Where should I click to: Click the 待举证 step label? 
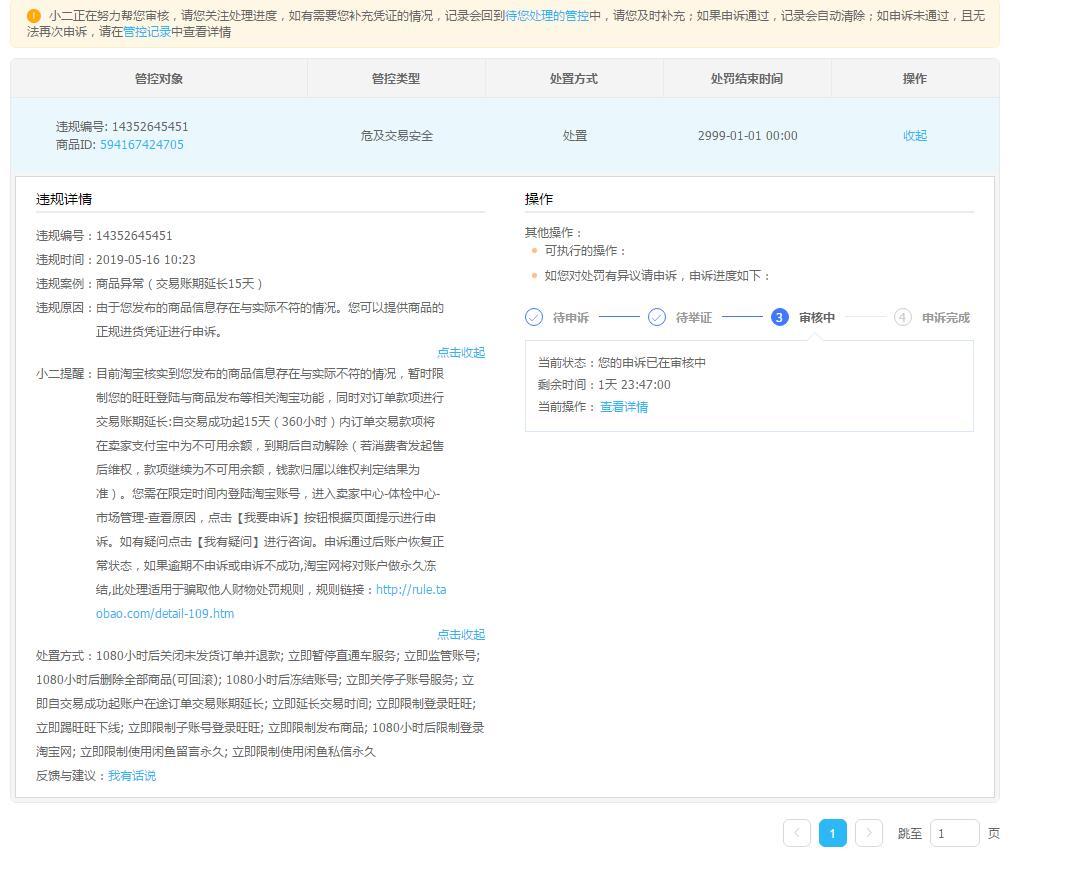pyautogui.click(x=693, y=318)
